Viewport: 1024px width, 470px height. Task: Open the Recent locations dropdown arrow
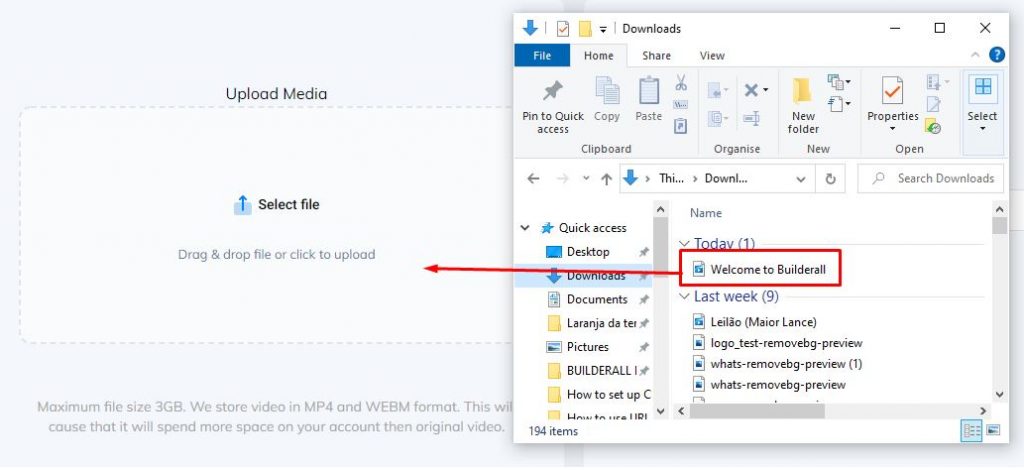[585, 178]
